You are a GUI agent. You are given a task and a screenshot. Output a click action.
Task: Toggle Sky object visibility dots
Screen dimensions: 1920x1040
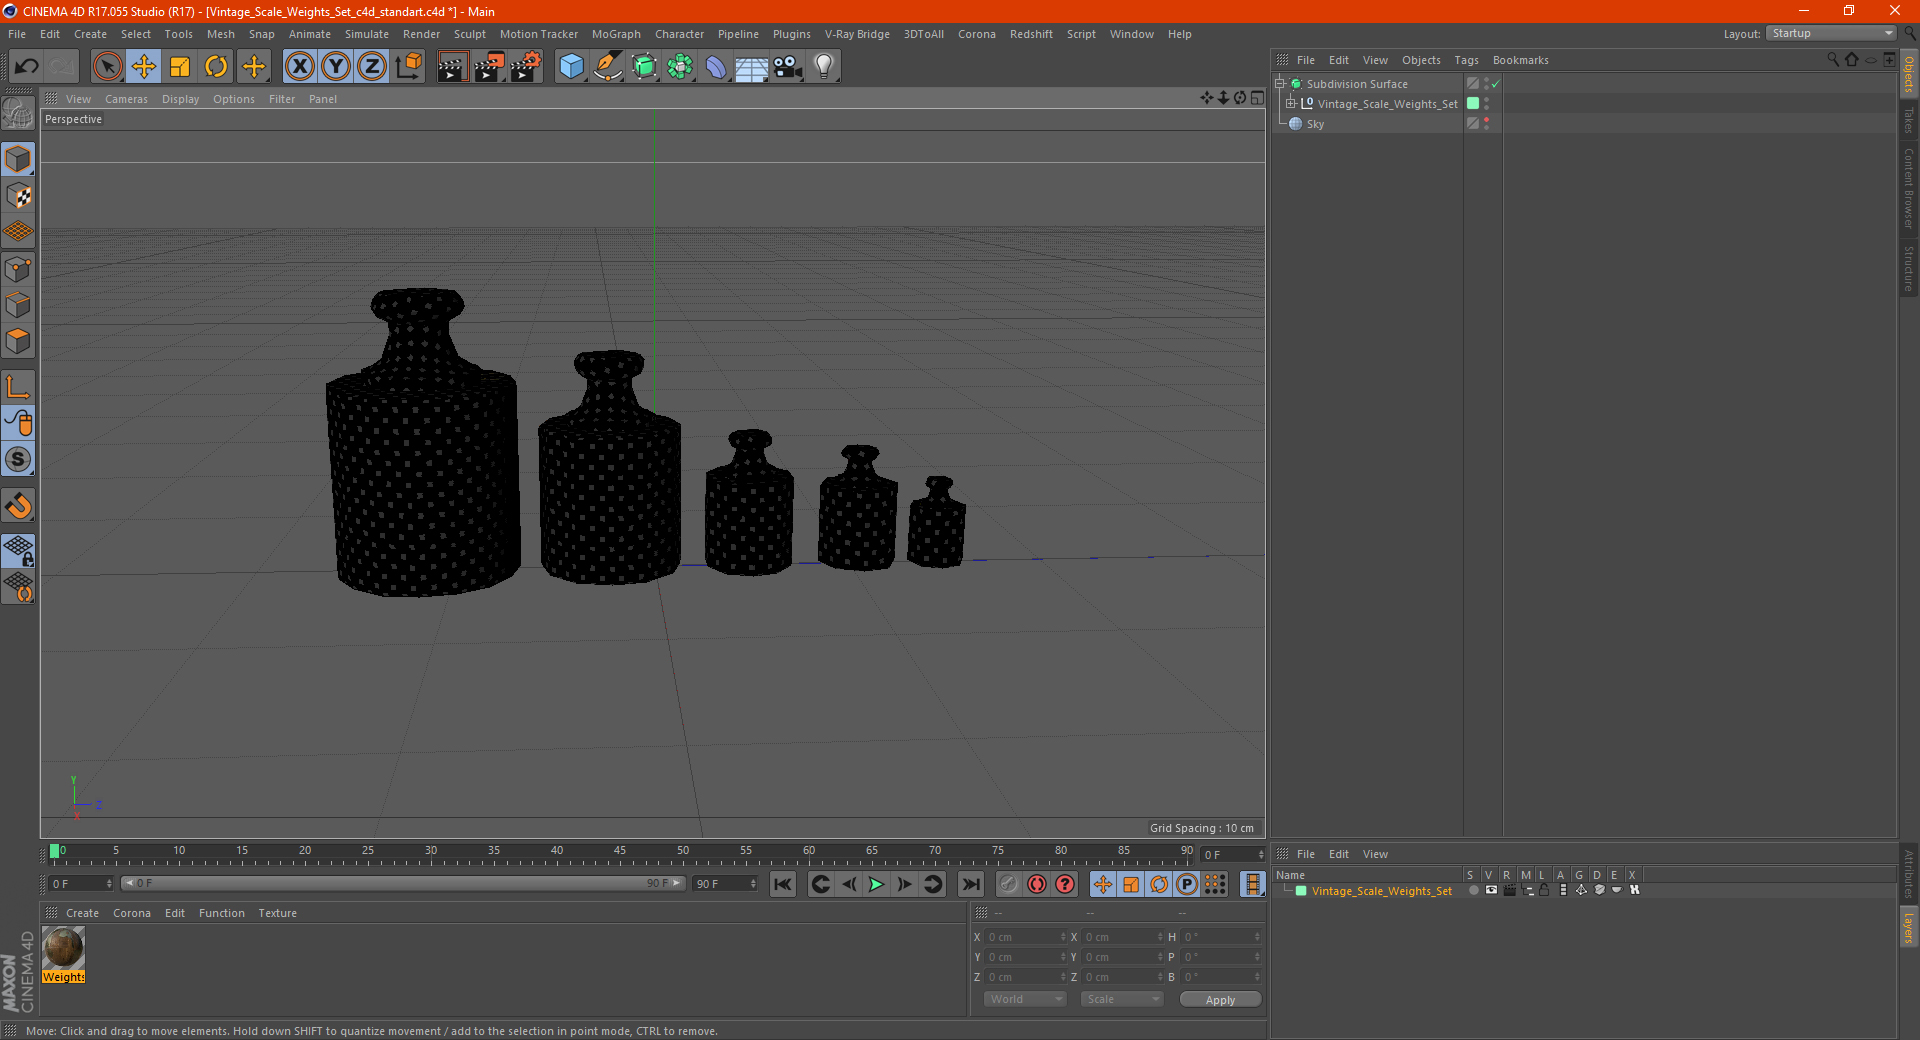pyautogui.click(x=1487, y=124)
